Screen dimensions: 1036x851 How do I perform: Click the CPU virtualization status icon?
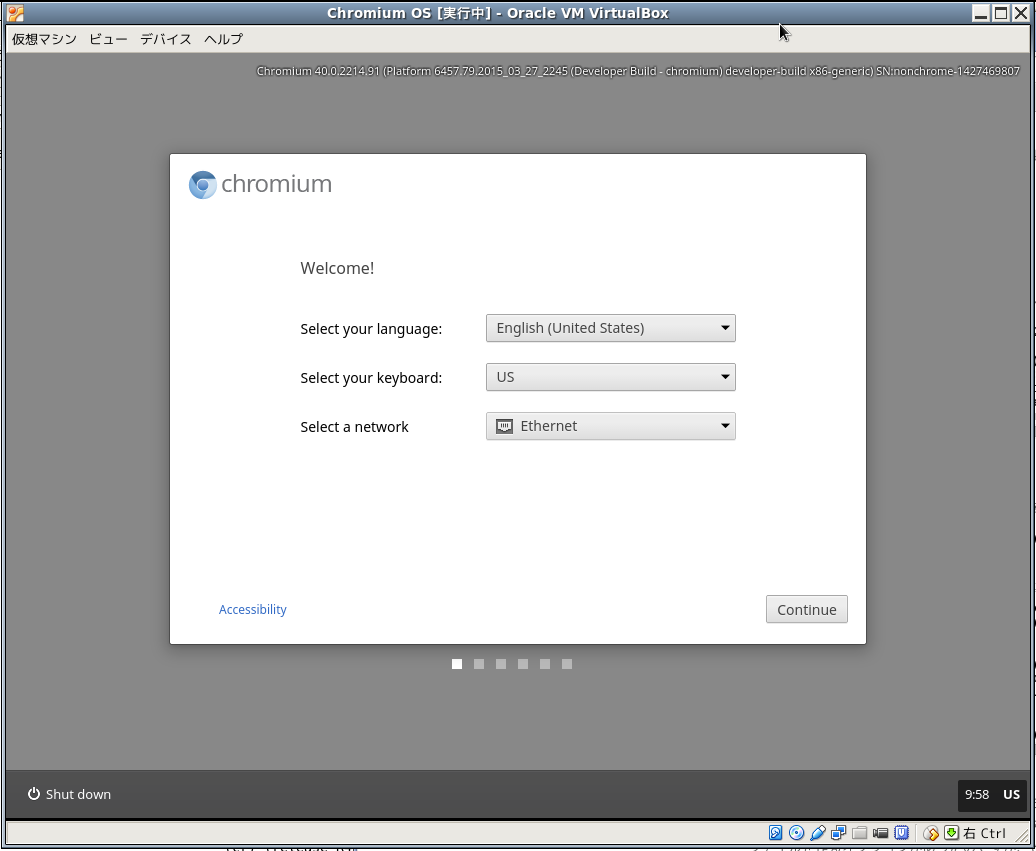tap(902, 832)
